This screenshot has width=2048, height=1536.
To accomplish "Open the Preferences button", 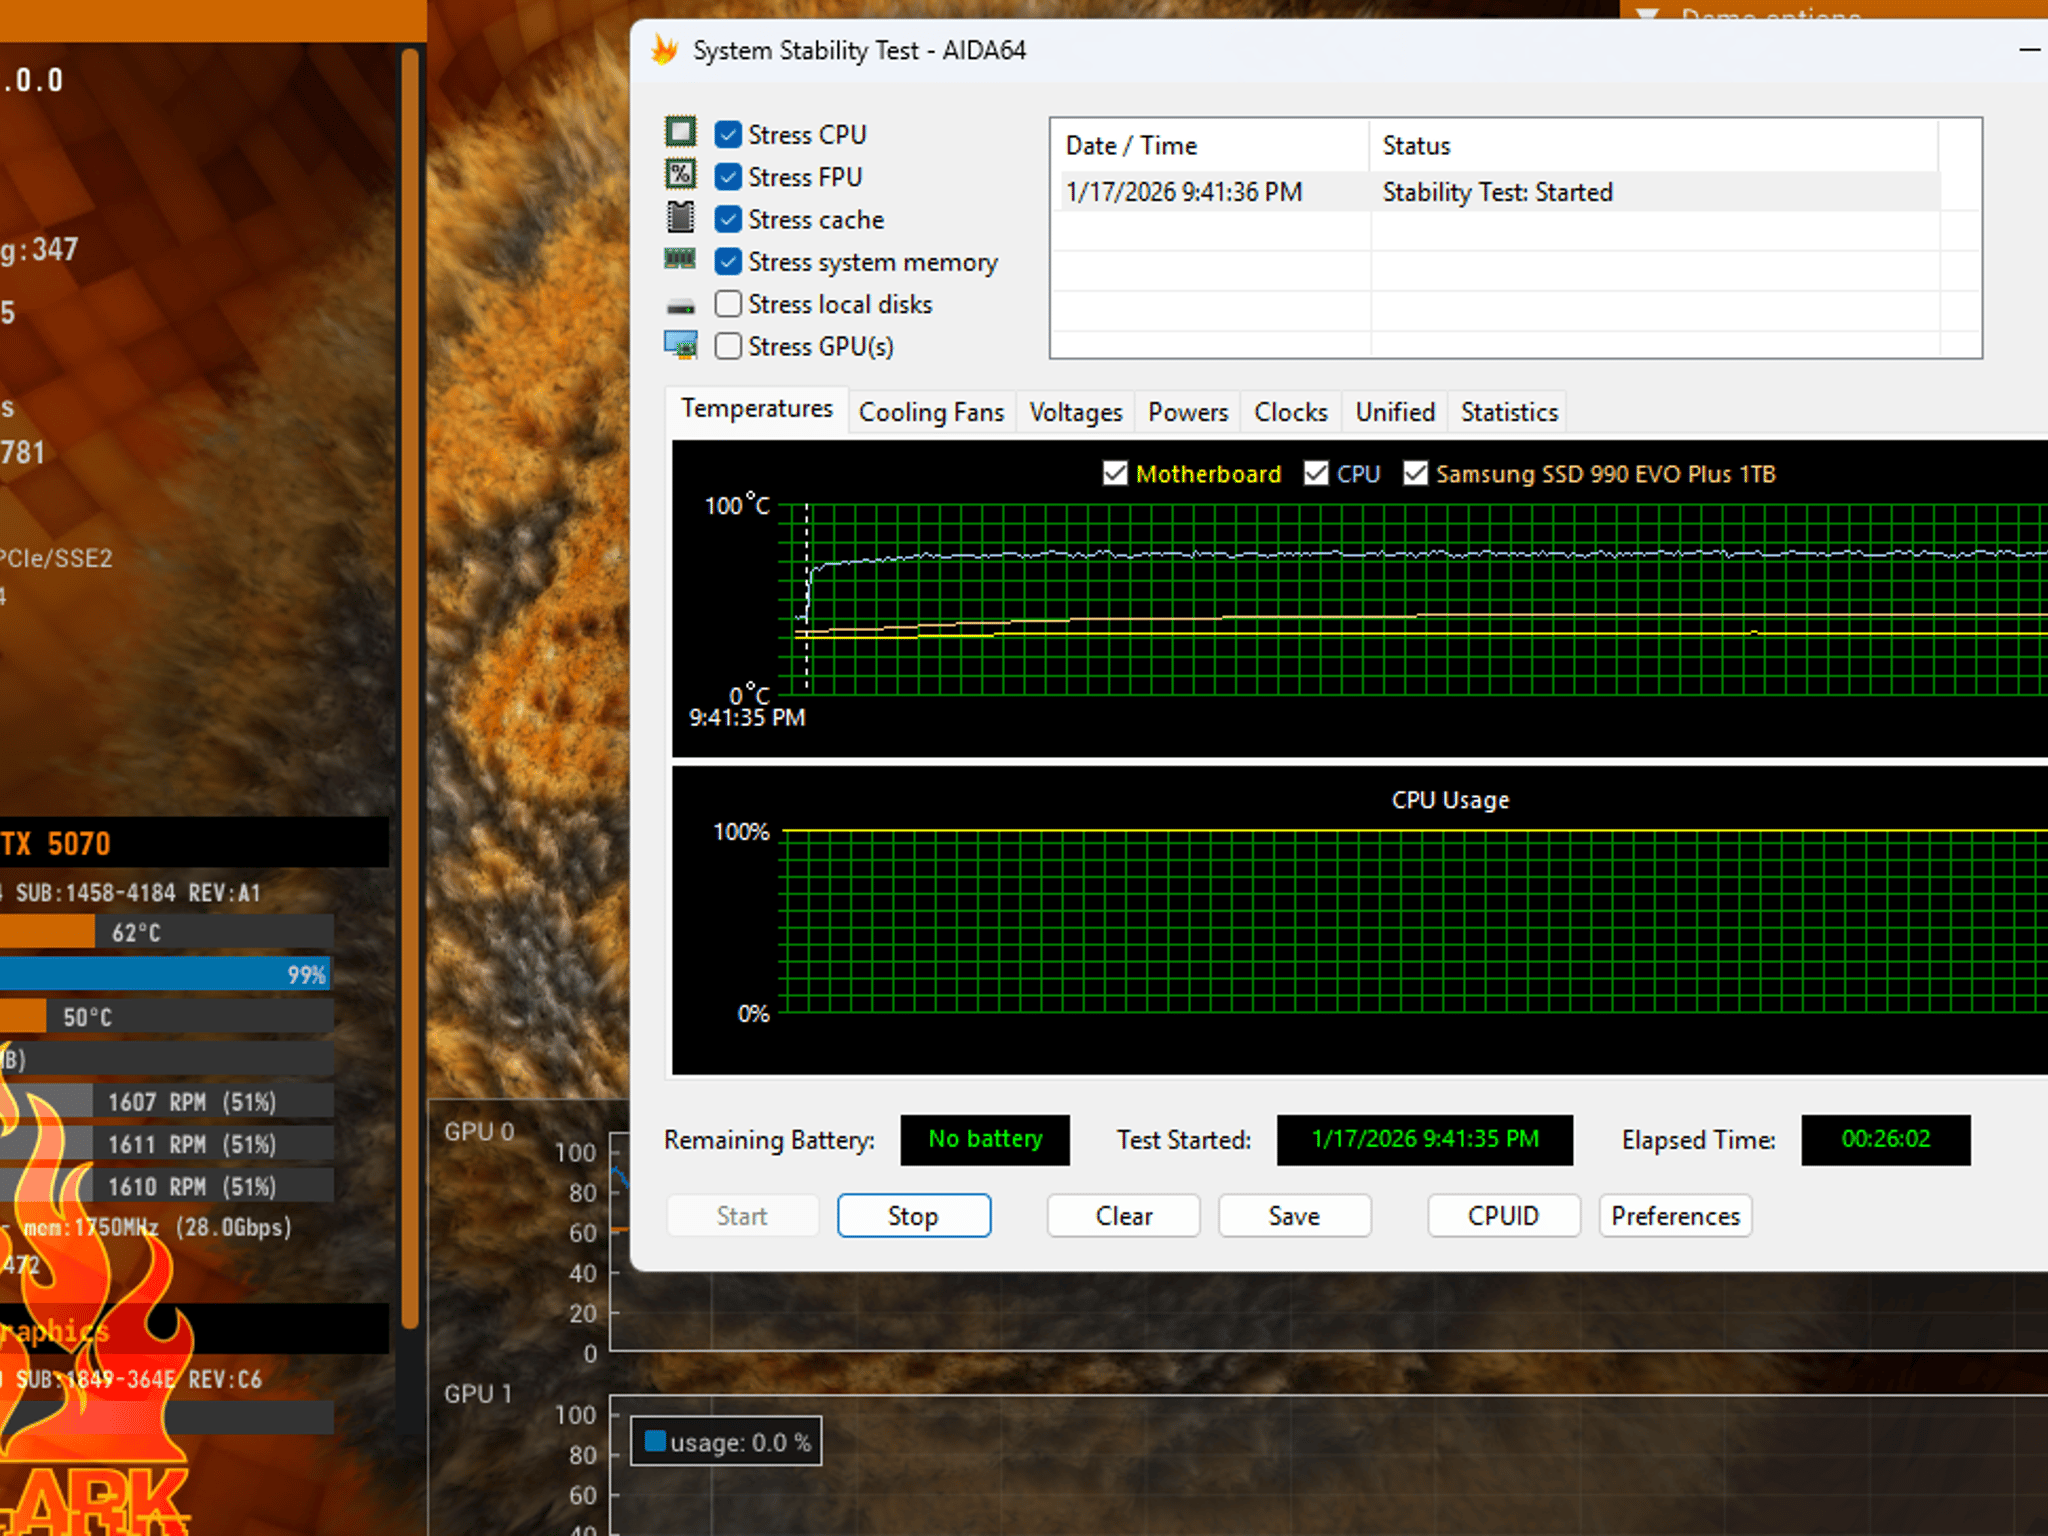I will coord(1676,1216).
